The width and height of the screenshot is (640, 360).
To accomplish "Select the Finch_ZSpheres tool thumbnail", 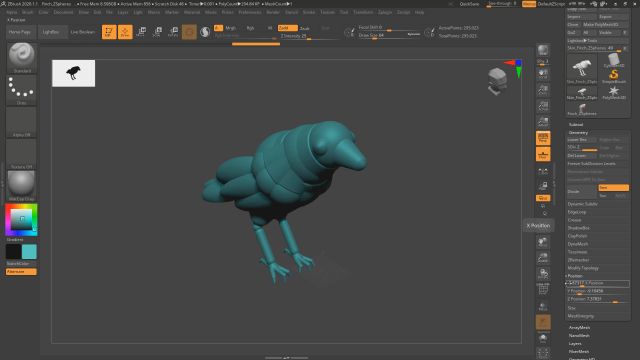I will (x=582, y=109).
